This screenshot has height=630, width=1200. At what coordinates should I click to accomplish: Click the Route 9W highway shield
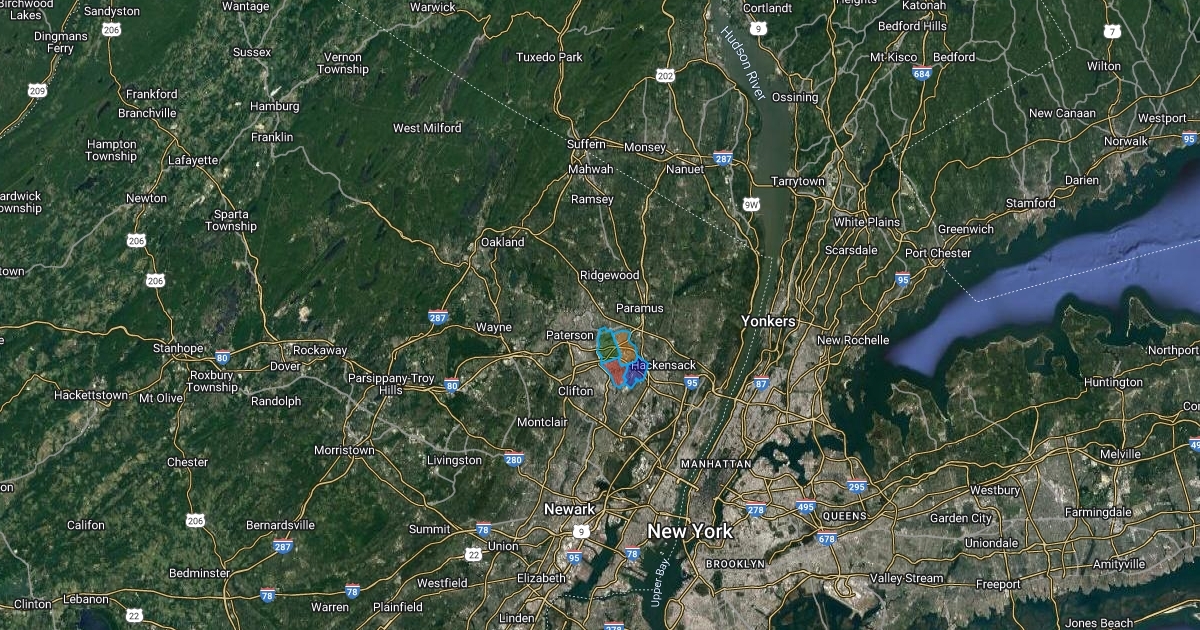tap(751, 205)
